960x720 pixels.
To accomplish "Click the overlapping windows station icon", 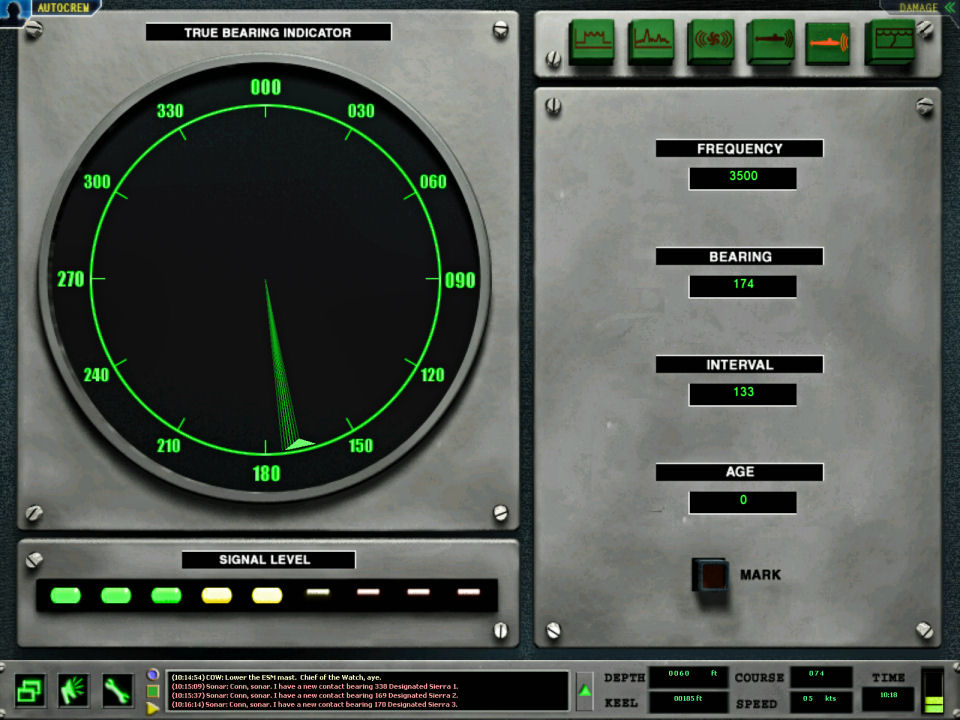I will (x=30, y=689).
